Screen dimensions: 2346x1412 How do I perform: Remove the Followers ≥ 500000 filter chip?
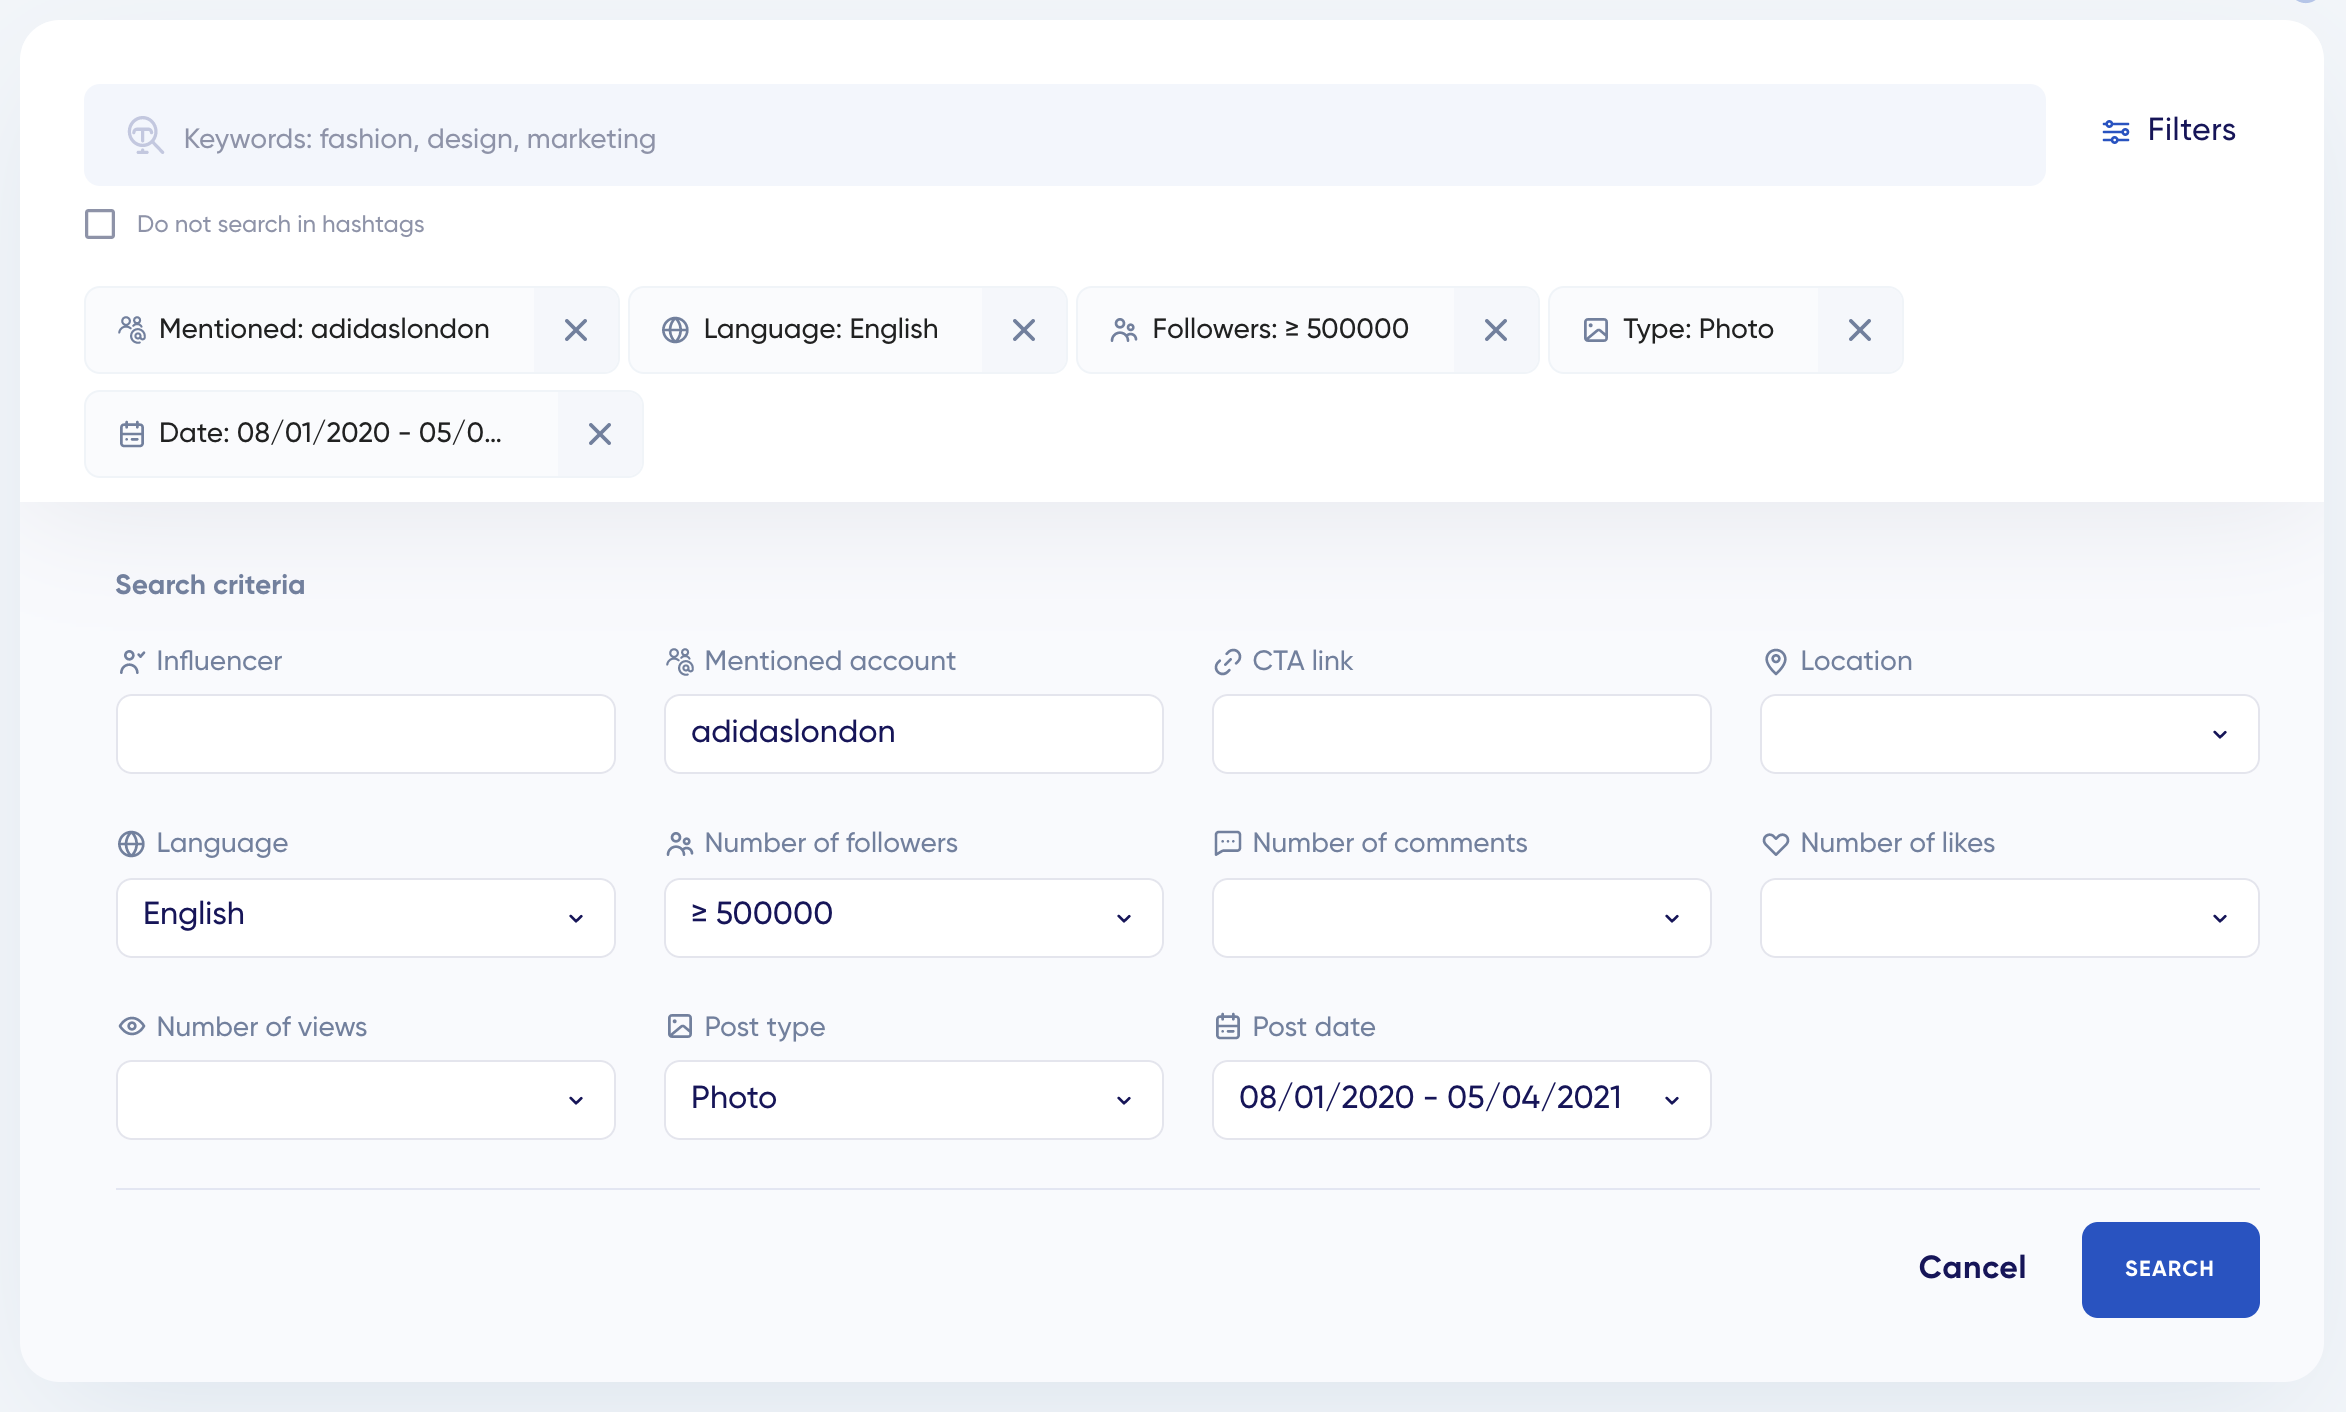click(1495, 330)
